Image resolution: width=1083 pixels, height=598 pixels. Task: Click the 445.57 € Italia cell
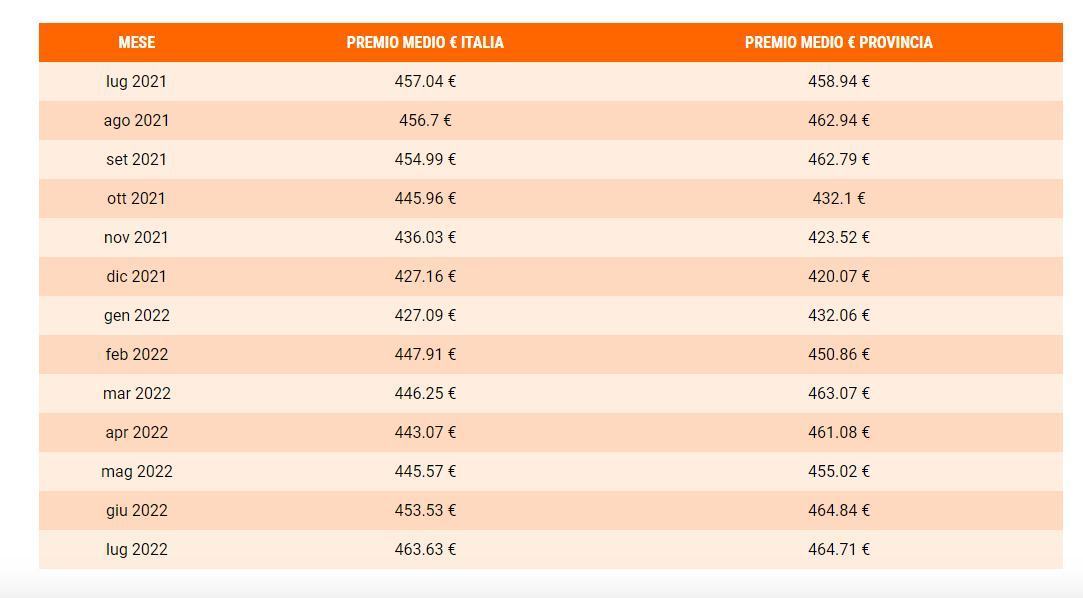coord(425,471)
